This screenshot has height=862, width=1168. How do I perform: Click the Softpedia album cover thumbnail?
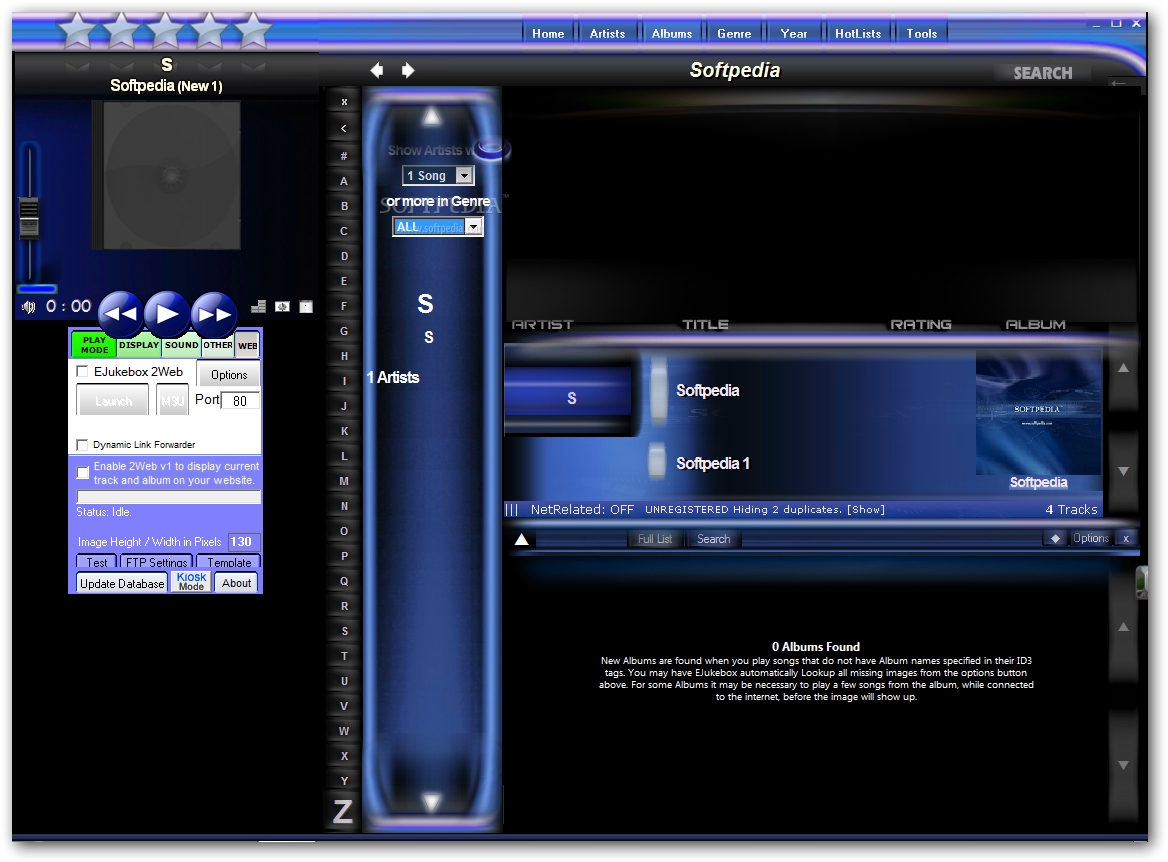(x=1038, y=414)
